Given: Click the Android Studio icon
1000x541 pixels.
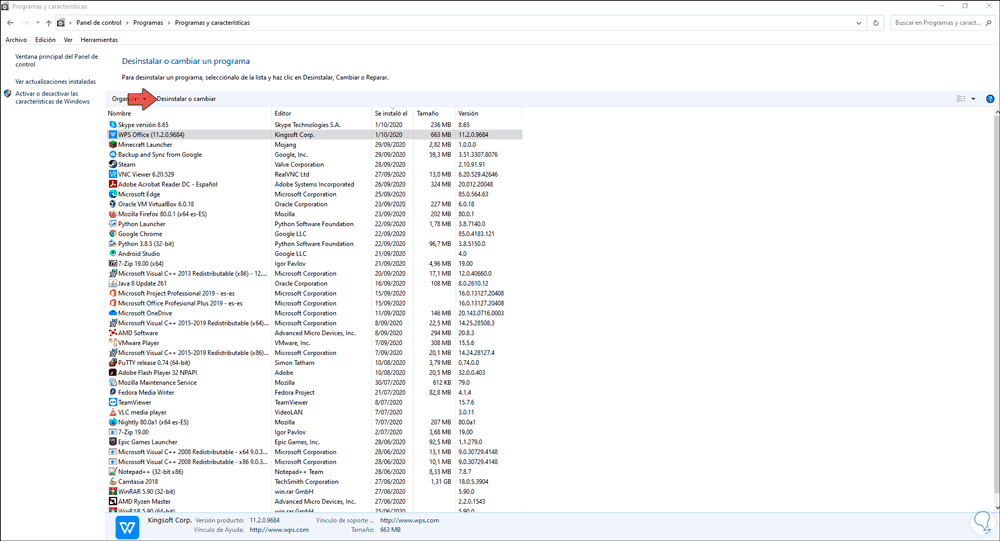Looking at the screenshot, I should [x=113, y=254].
